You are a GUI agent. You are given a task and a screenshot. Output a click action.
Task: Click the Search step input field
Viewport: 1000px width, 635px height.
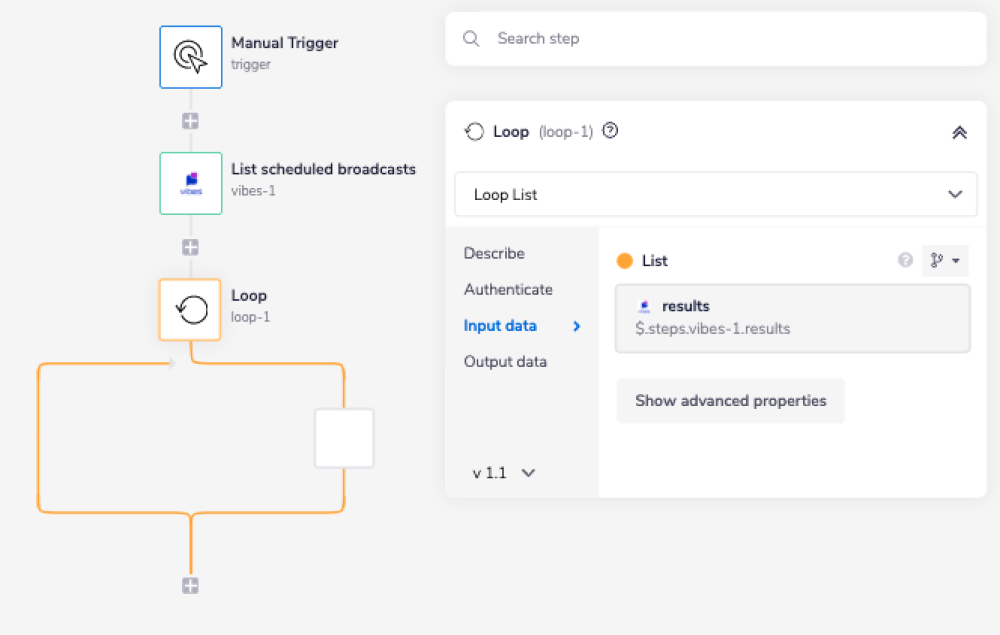pyautogui.click(x=730, y=39)
